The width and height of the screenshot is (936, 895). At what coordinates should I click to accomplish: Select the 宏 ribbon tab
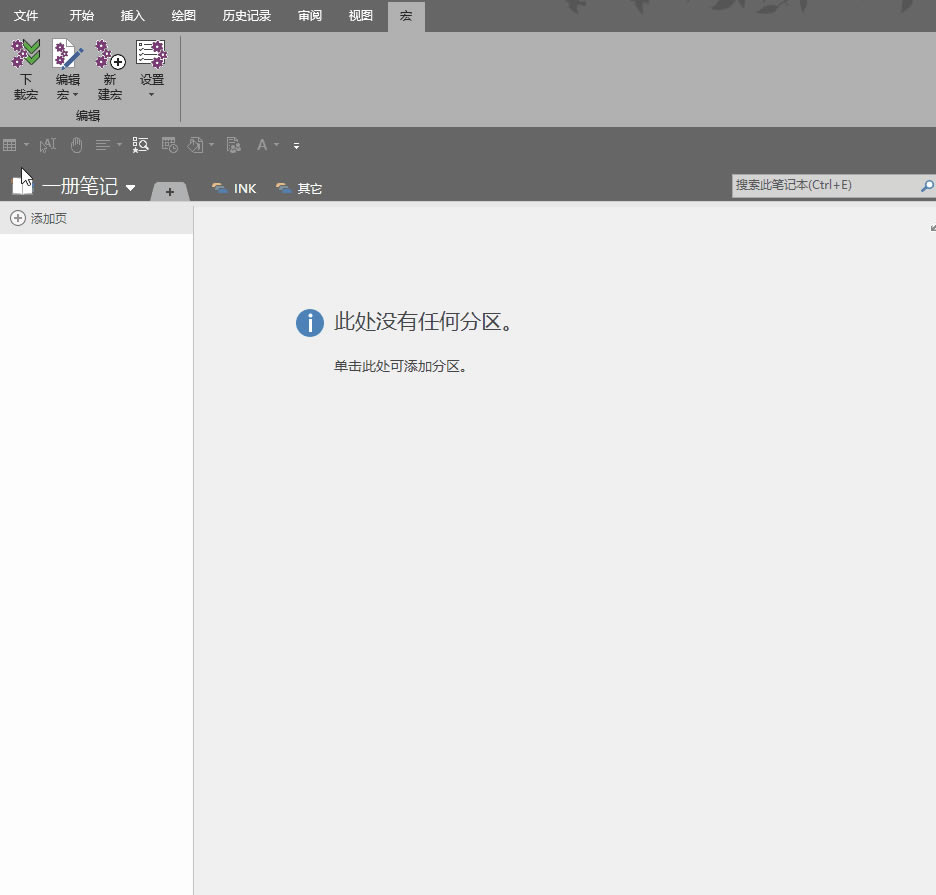click(406, 16)
